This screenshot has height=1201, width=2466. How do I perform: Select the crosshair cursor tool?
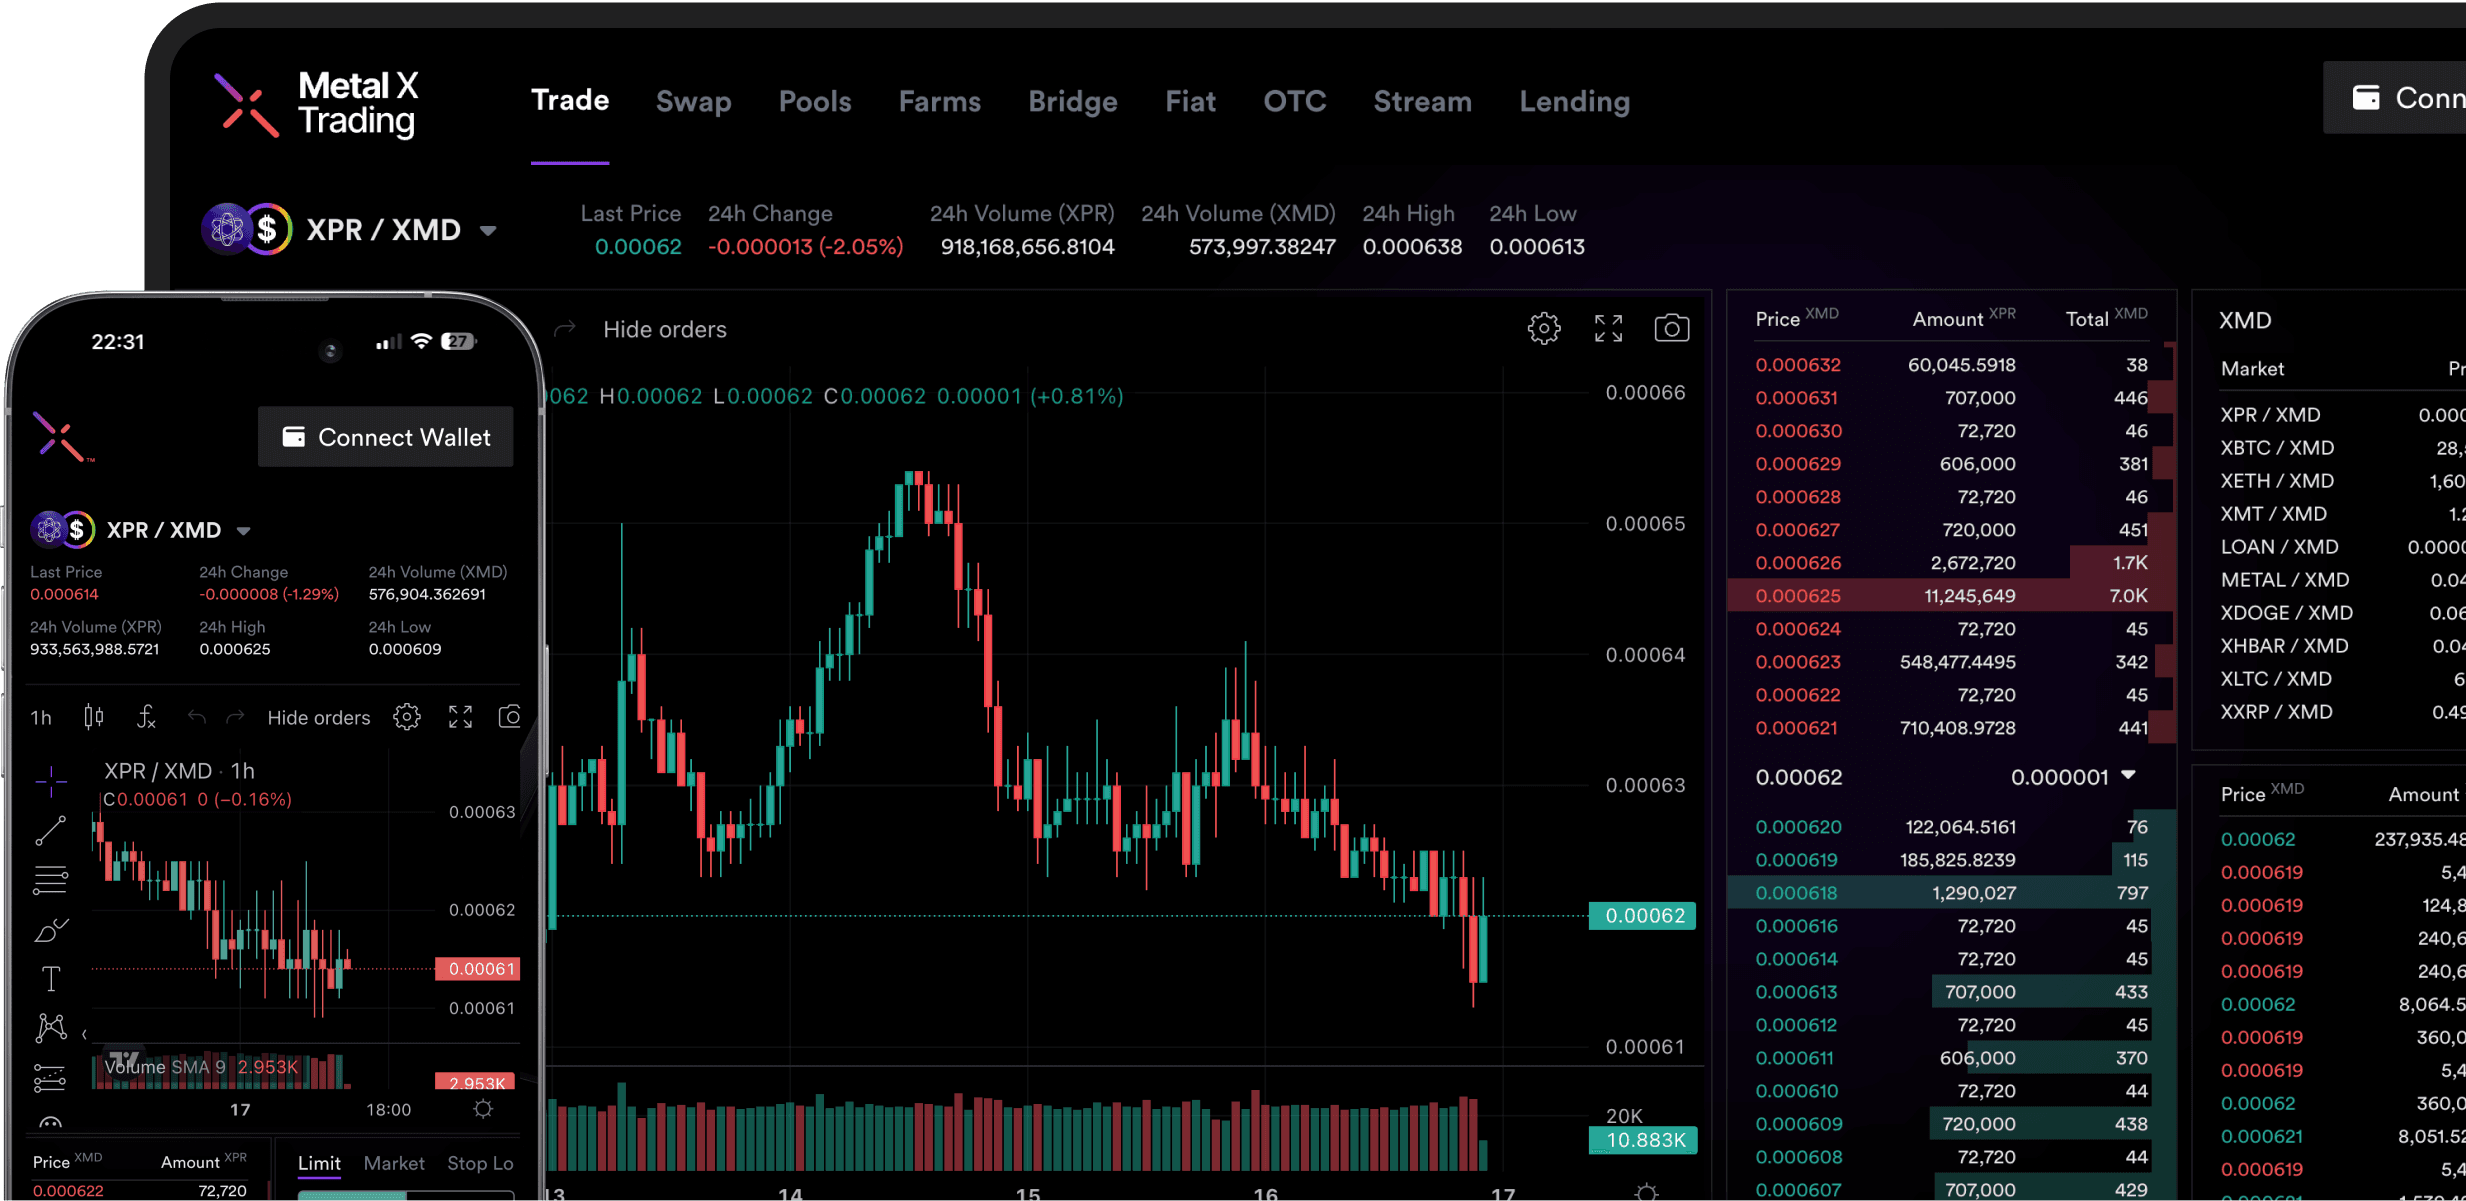[x=50, y=780]
